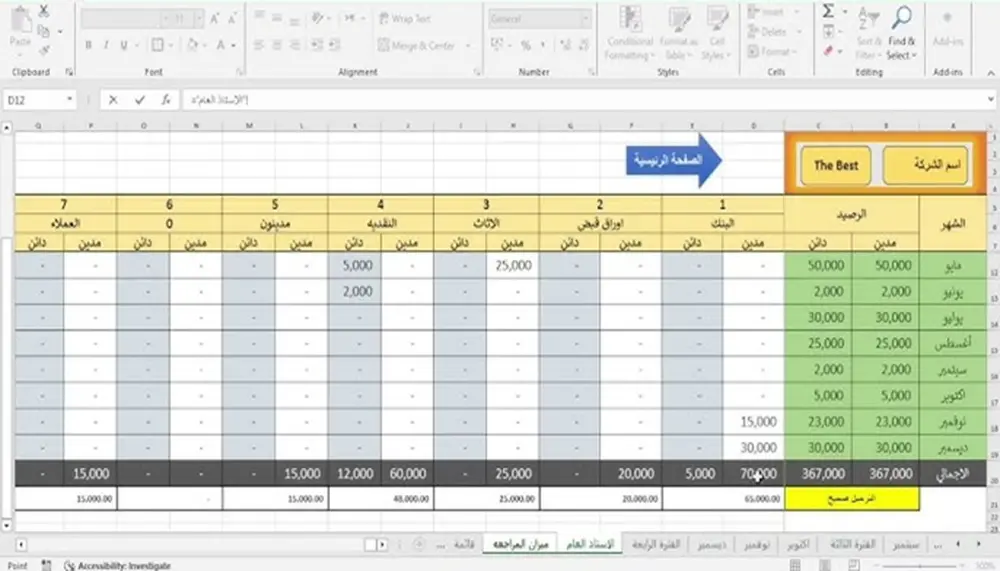The width and height of the screenshot is (1000, 571).
Task: Click the Center alignment icon
Action: (x=277, y=45)
